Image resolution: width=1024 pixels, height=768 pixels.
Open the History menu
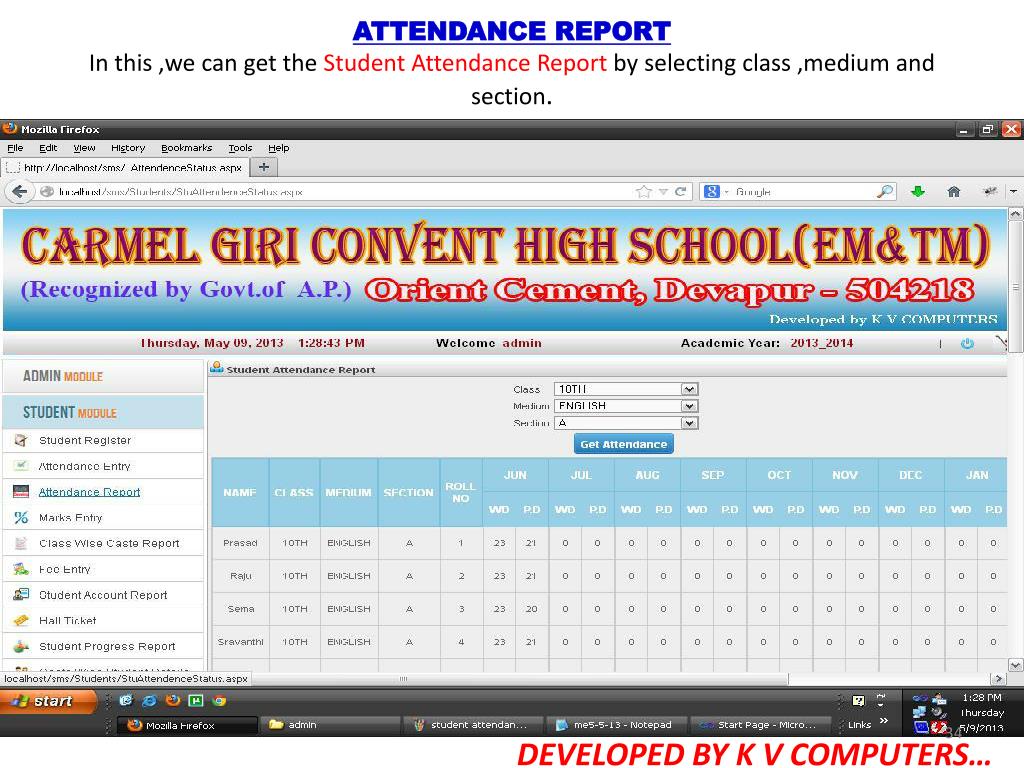tap(128, 148)
